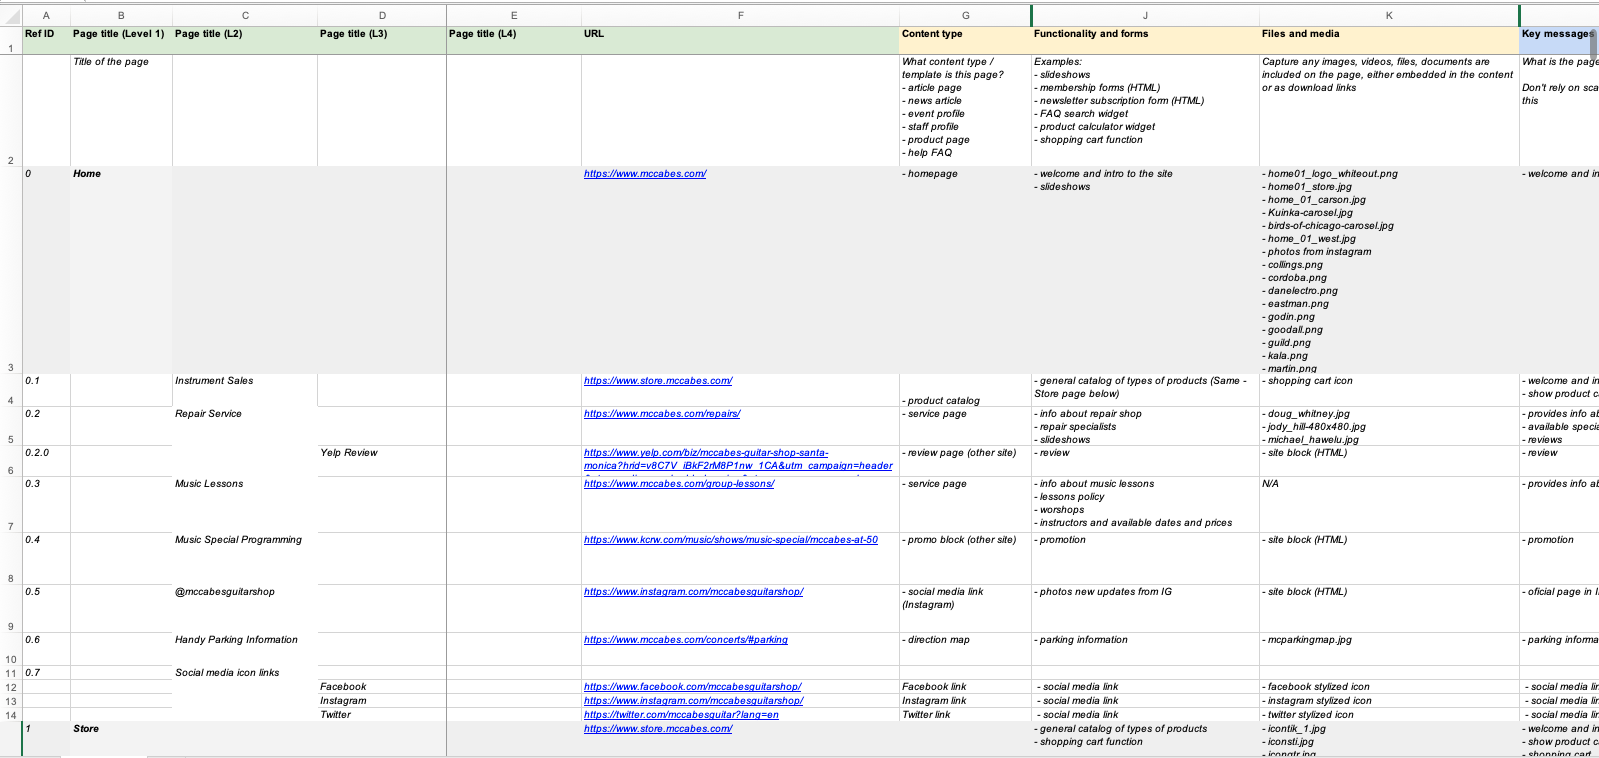Select the 'Twitter' L3 title cell
This screenshot has width=1599, height=758.
[382, 715]
